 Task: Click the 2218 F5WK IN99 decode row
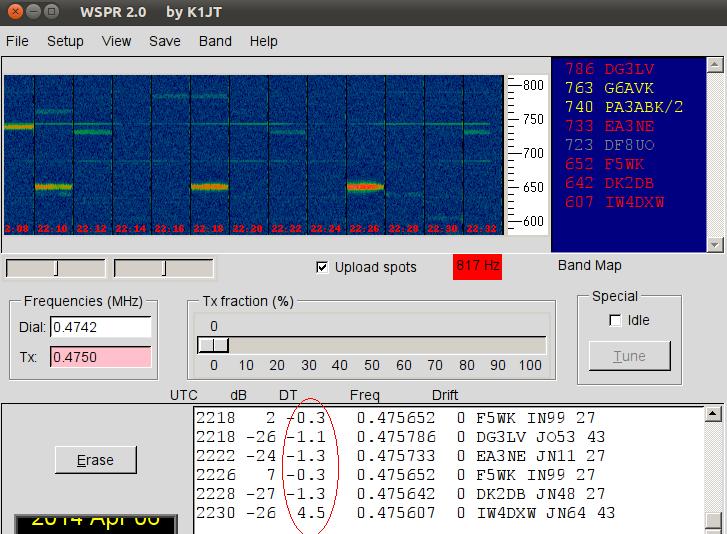395,418
